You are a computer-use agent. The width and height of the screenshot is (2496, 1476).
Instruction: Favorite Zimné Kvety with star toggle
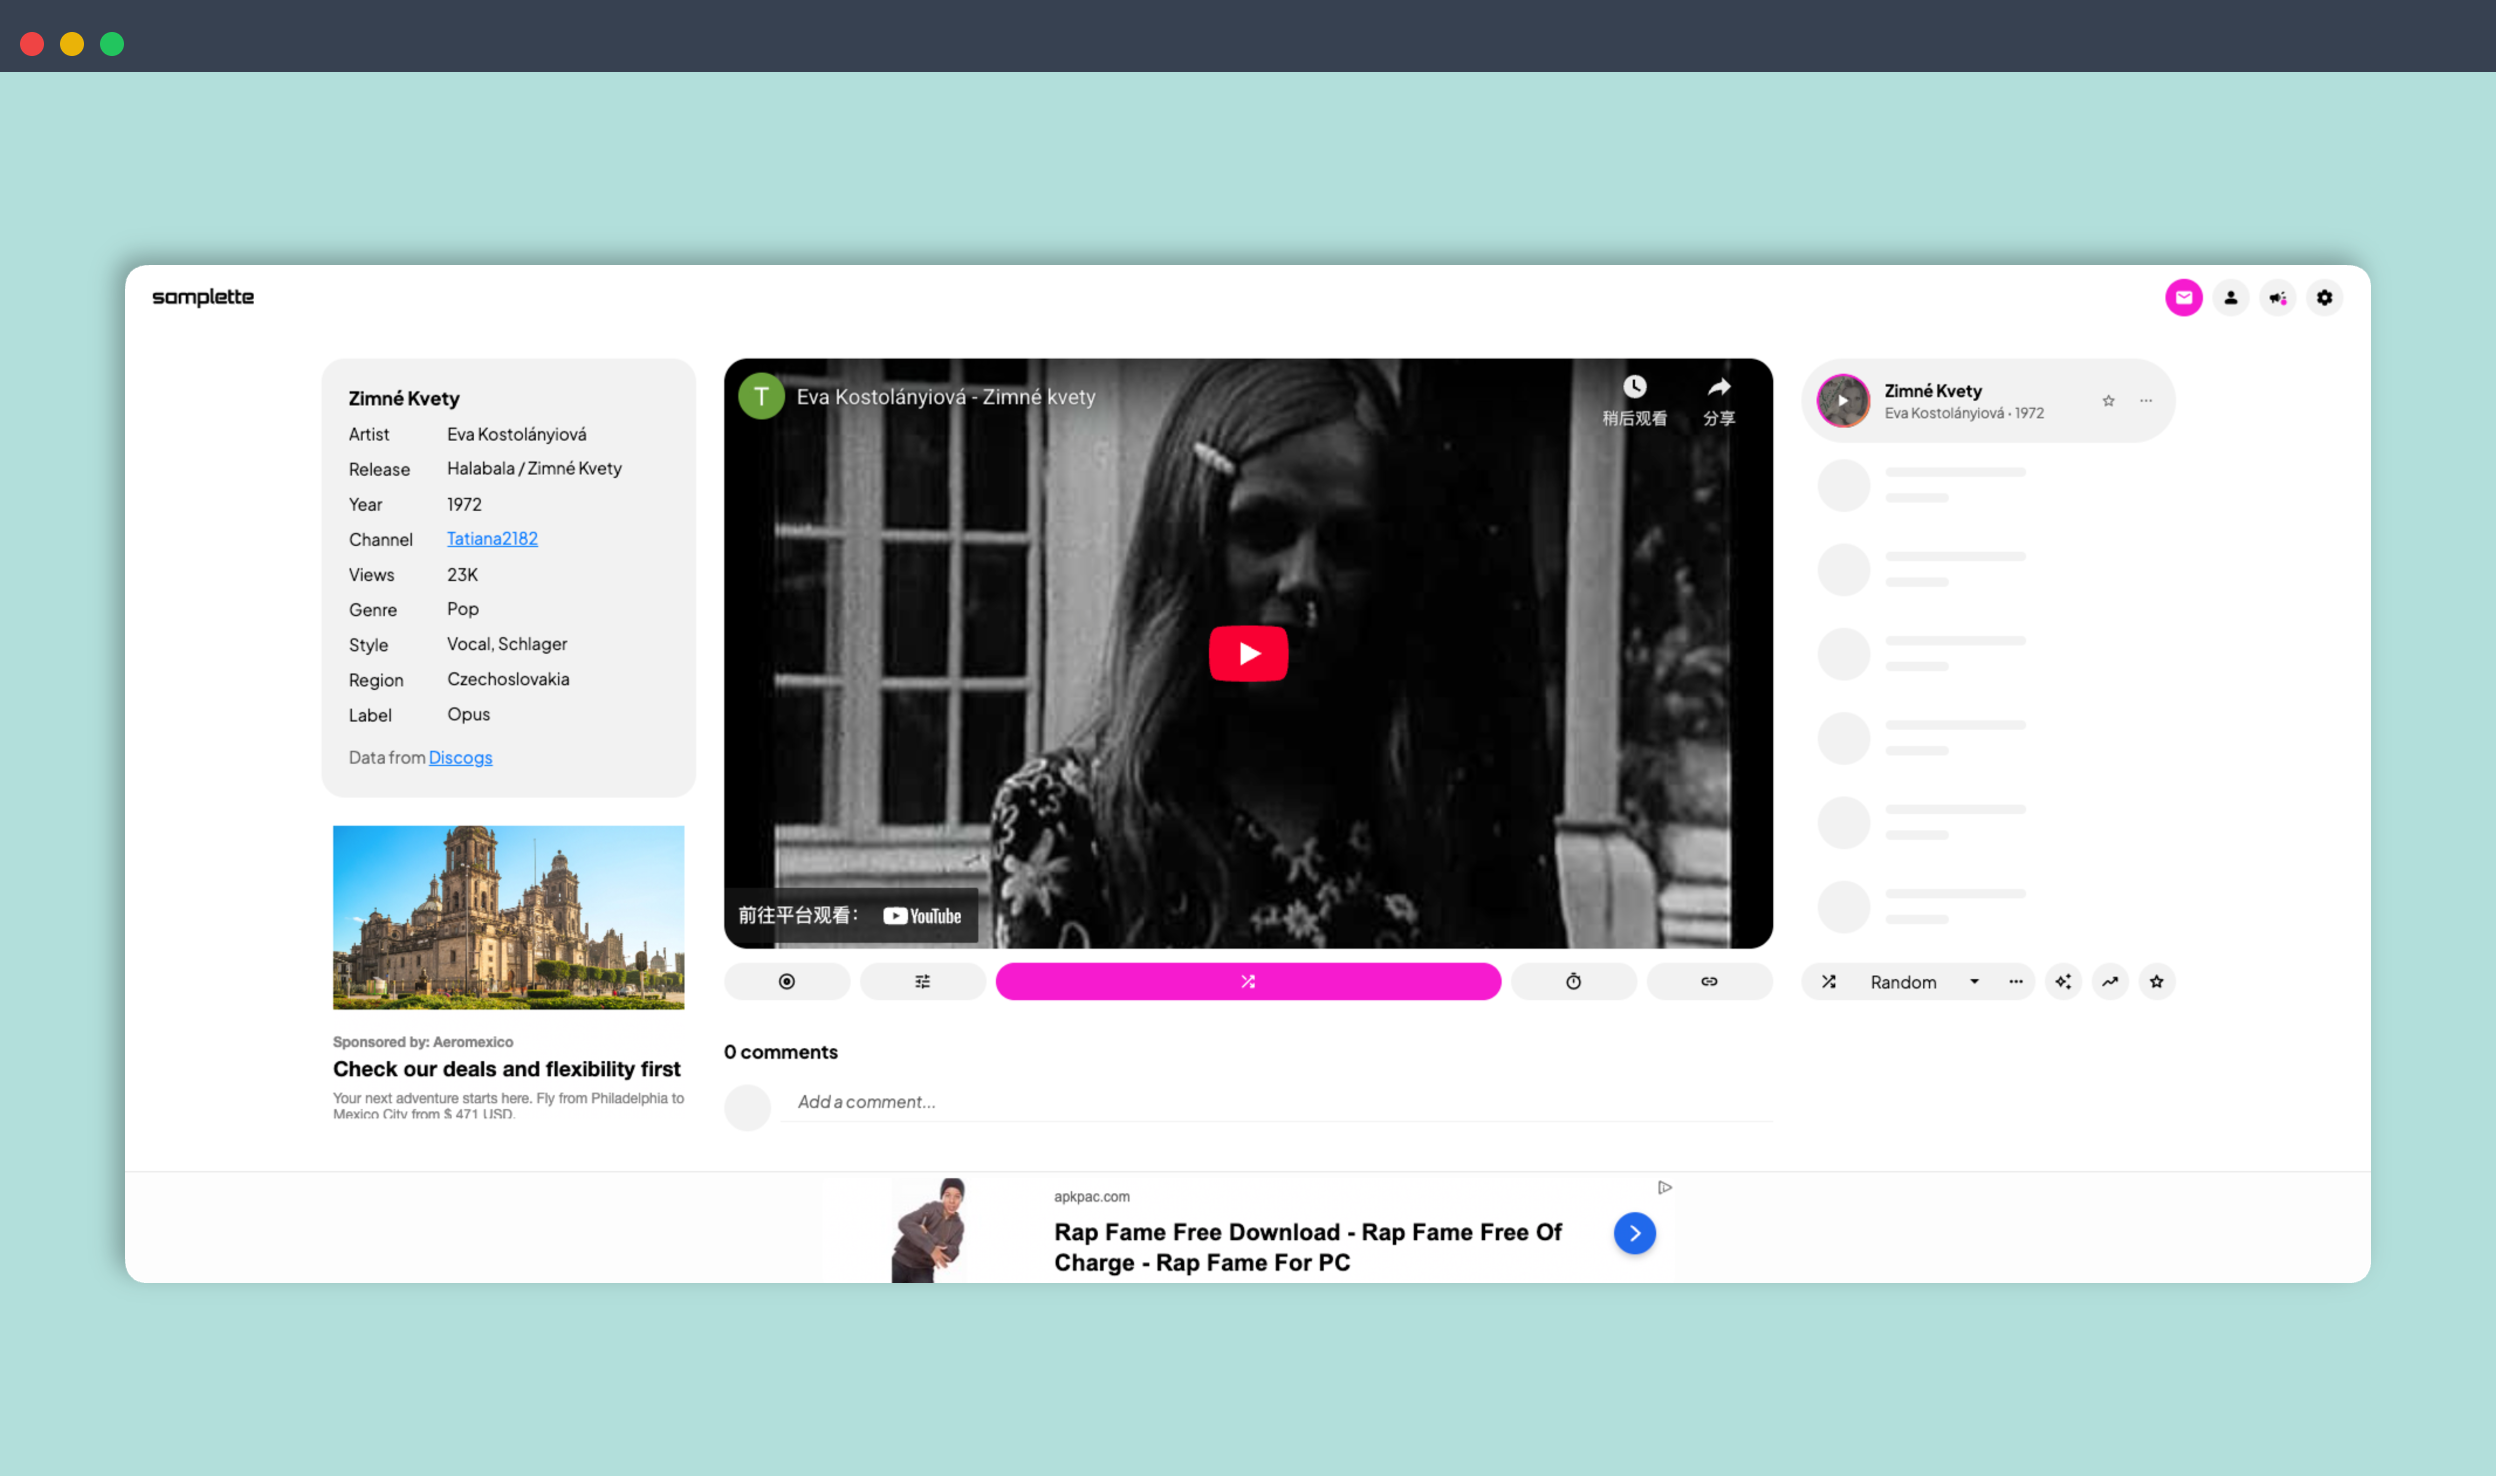pyautogui.click(x=2108, y=400)
